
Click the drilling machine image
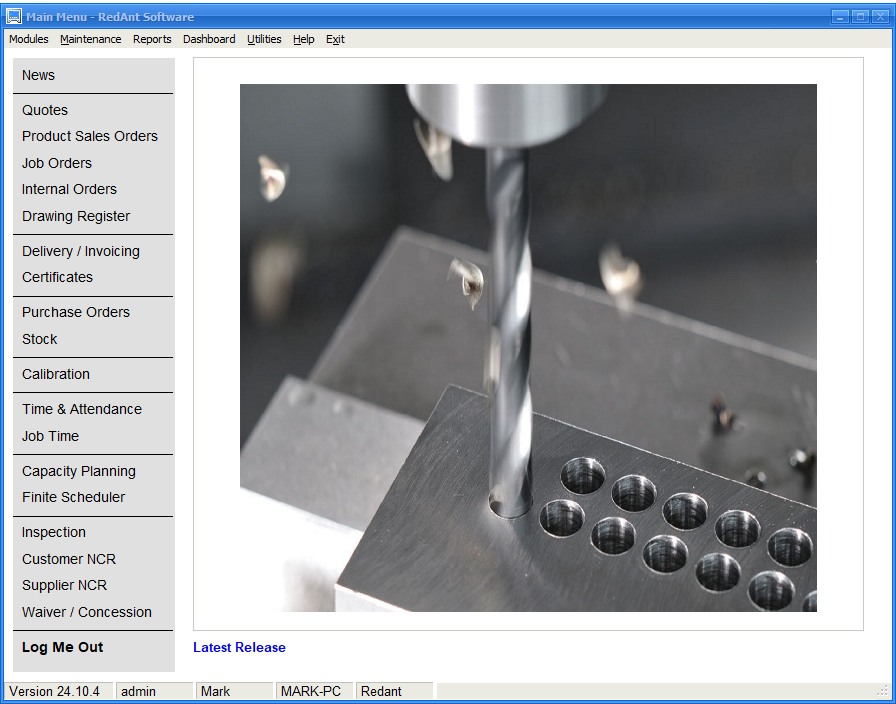coord(528,347)
